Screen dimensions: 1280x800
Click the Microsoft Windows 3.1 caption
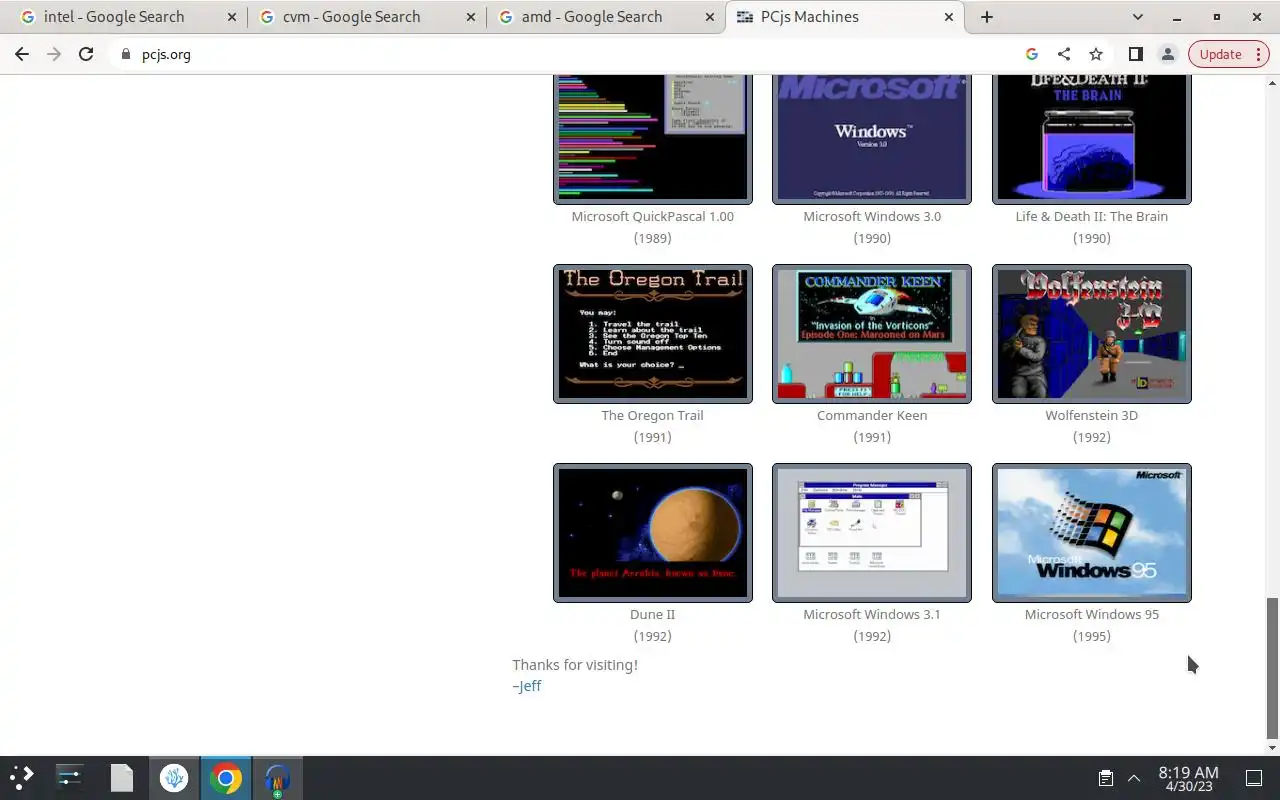872,614
